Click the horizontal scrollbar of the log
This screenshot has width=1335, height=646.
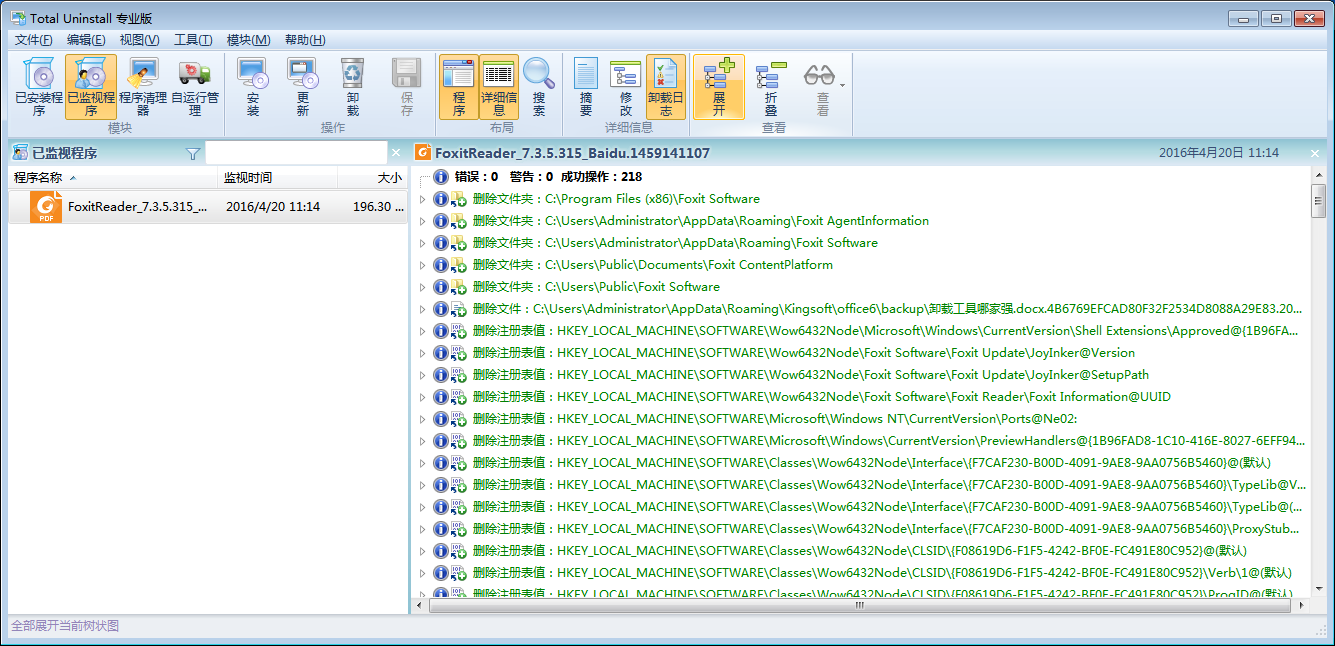pyautogui.click(x=858, y=606)
